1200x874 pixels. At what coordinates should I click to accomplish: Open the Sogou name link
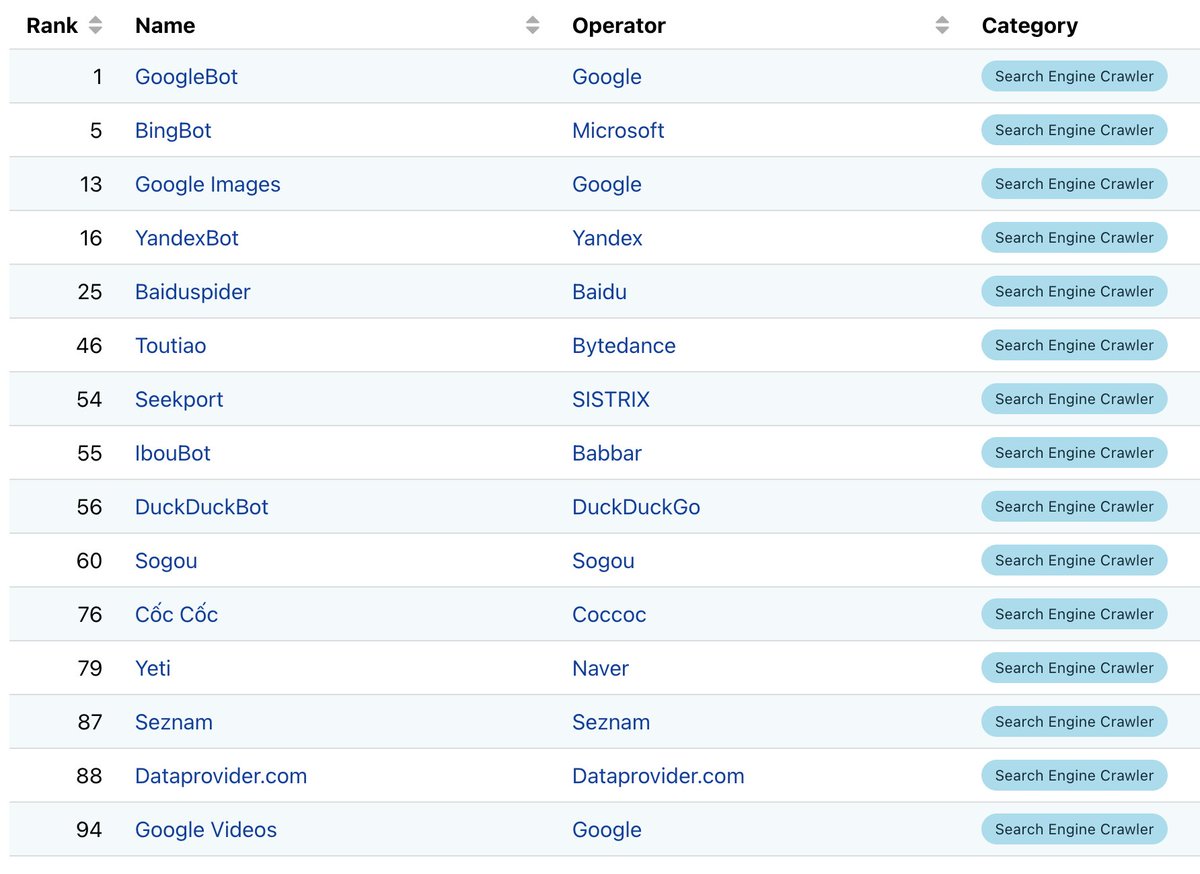click(x=166, y=561)
